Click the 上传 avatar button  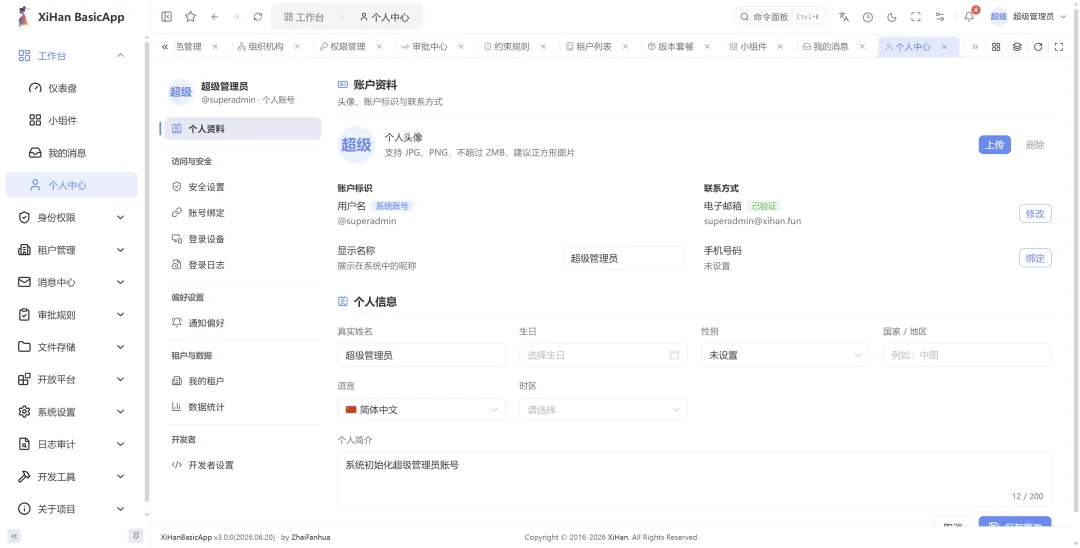pos(995,145)
